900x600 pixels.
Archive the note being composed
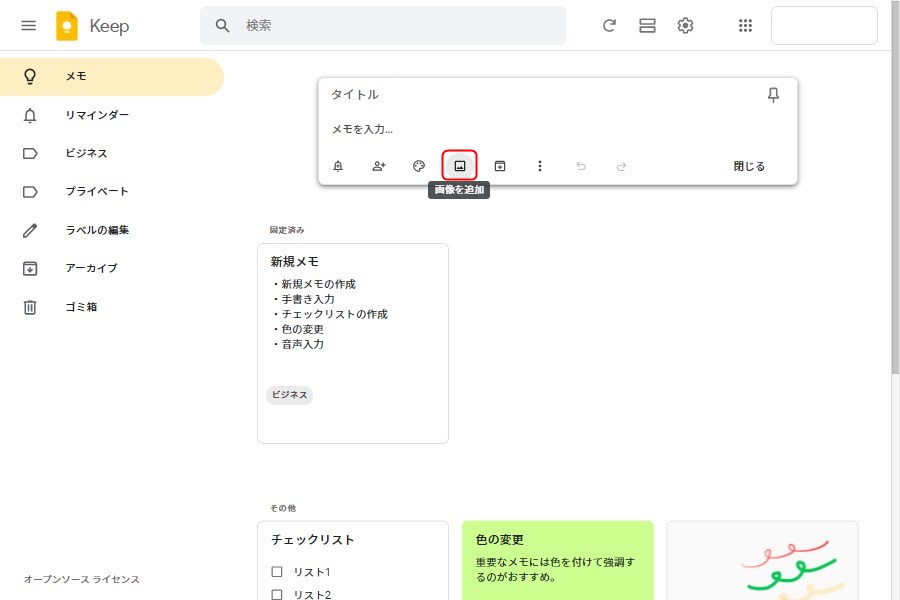pyautogui.click(x=500, y=166)
